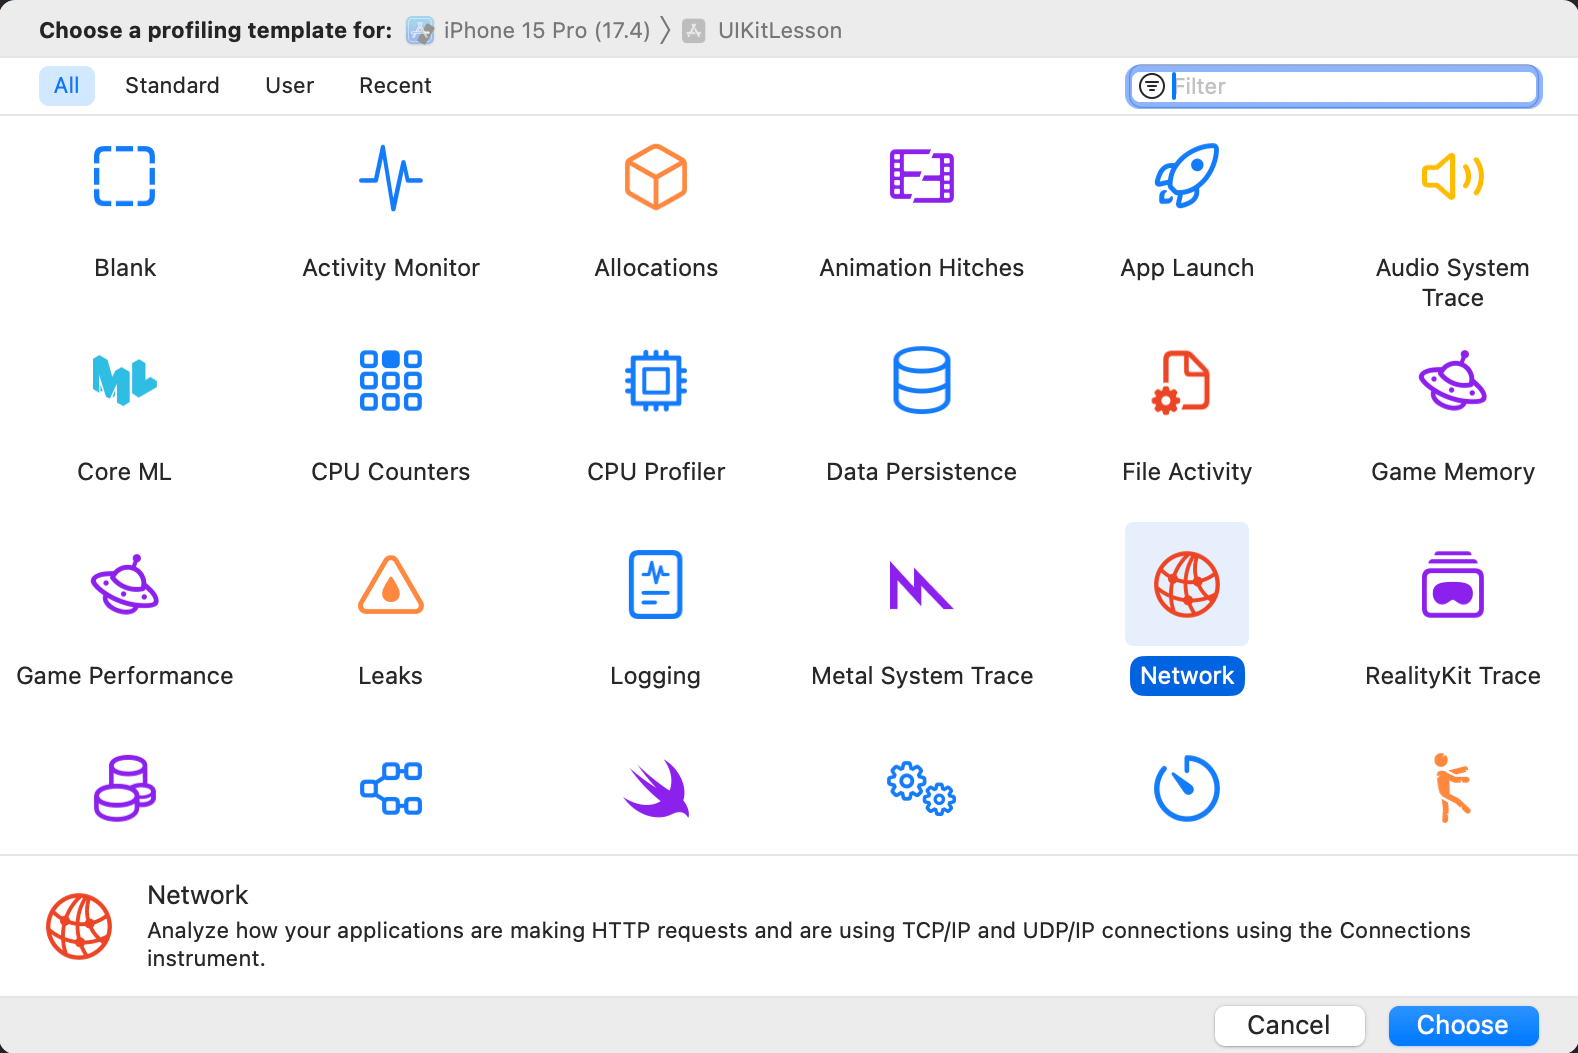Viewport: 1578px width, 1053px height.
Task: Select the Game Performance UFO icon
Action: (125, 584)
